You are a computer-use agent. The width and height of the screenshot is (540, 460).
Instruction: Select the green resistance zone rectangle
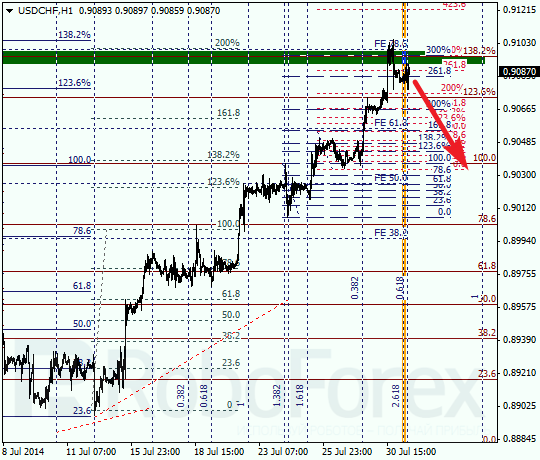(243, 58)
